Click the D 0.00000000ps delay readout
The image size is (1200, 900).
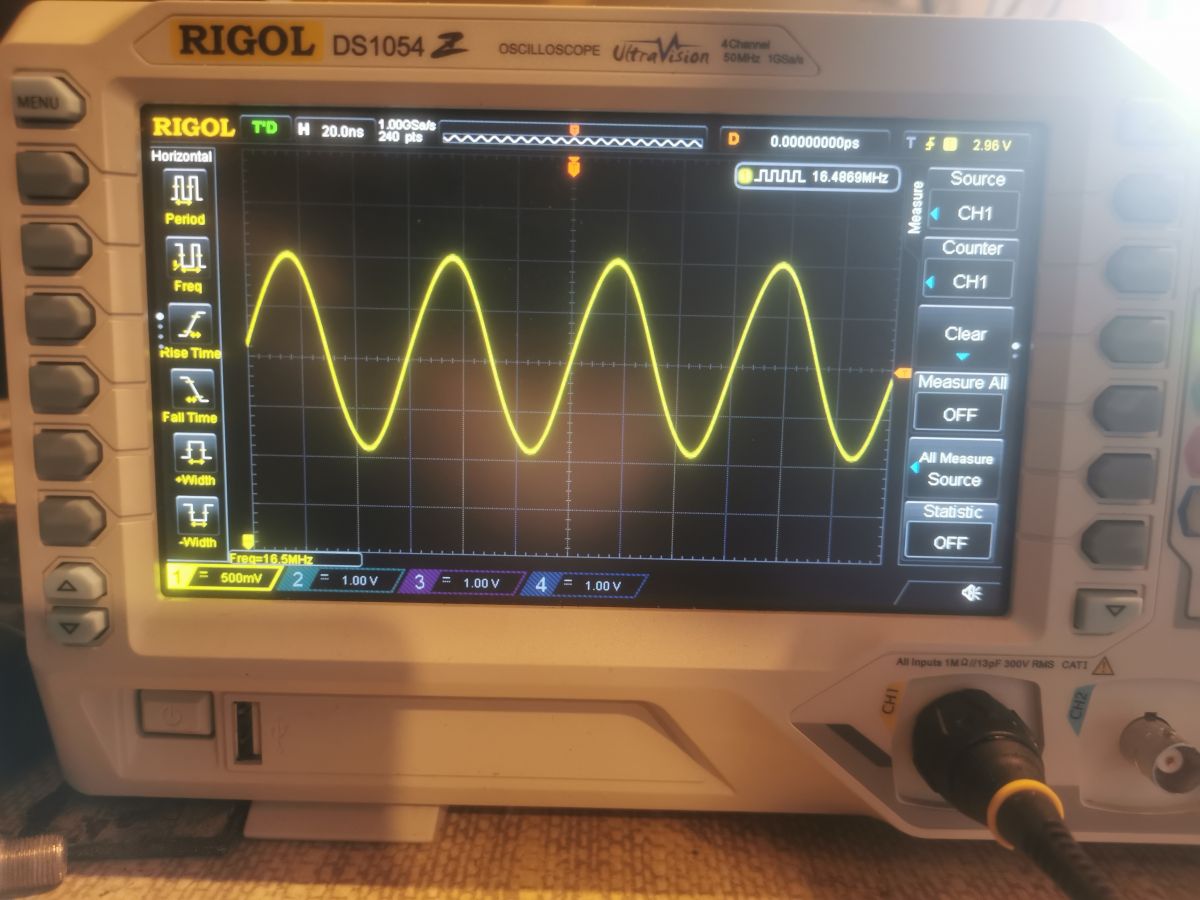point(805,142)
